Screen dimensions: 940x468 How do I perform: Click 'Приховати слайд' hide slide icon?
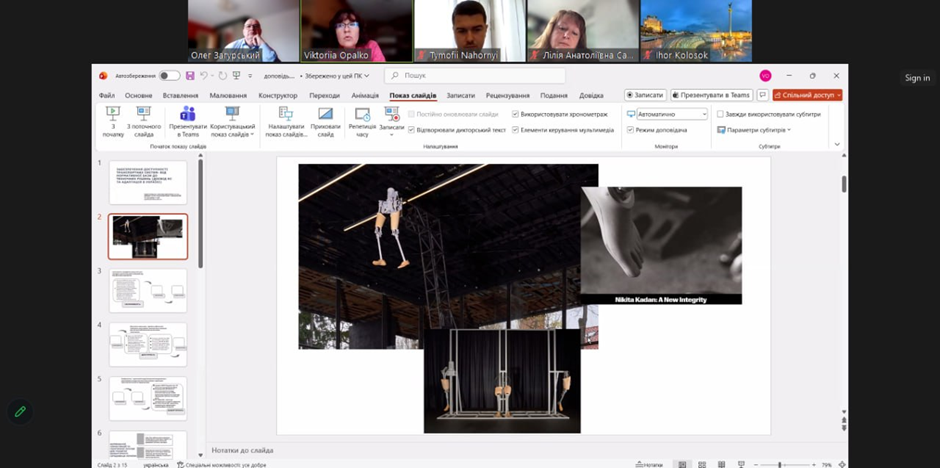(x=325, y=114)
